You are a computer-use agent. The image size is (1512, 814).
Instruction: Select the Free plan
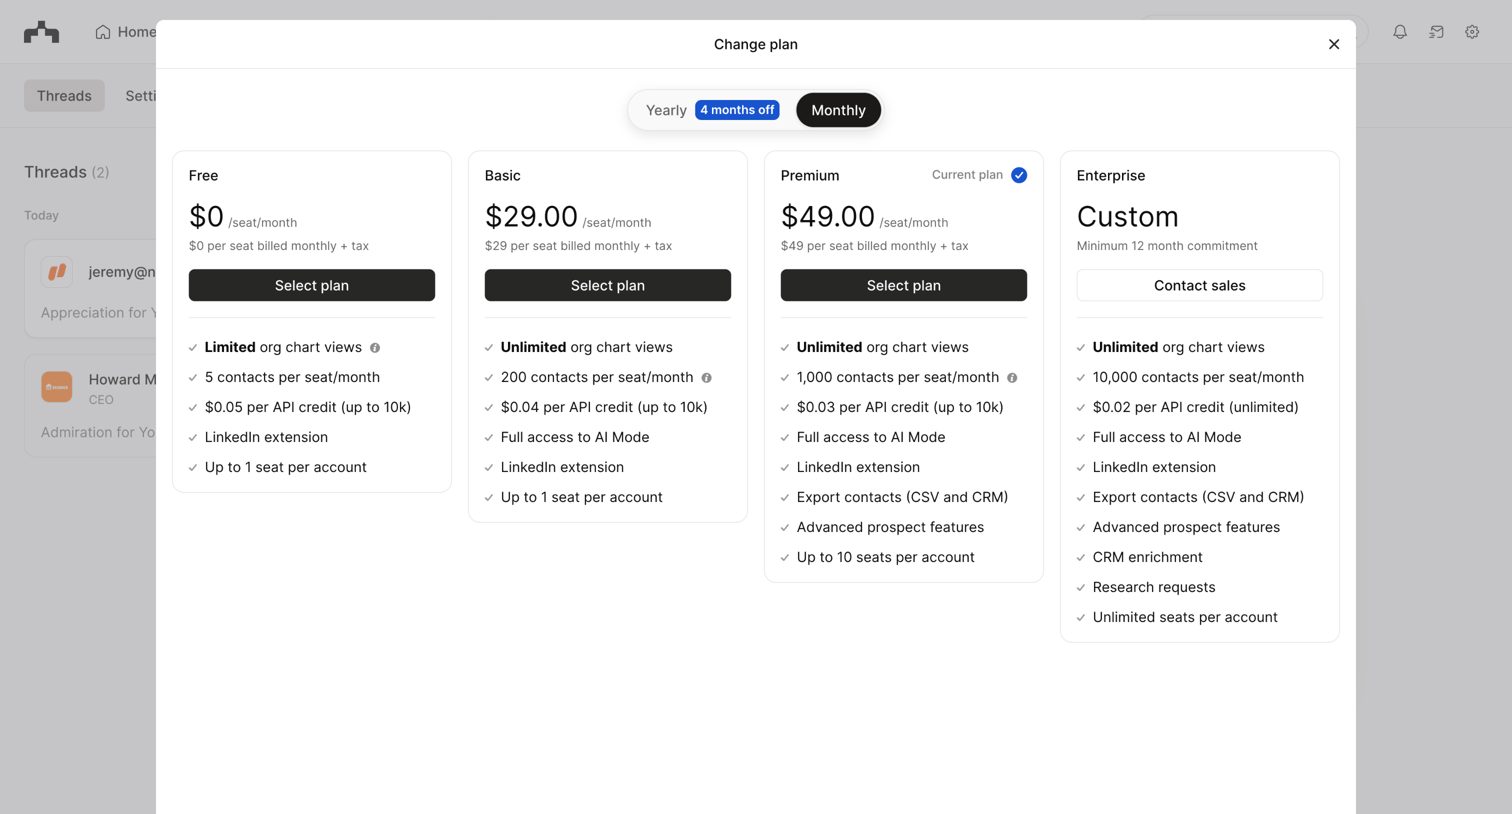312,285
